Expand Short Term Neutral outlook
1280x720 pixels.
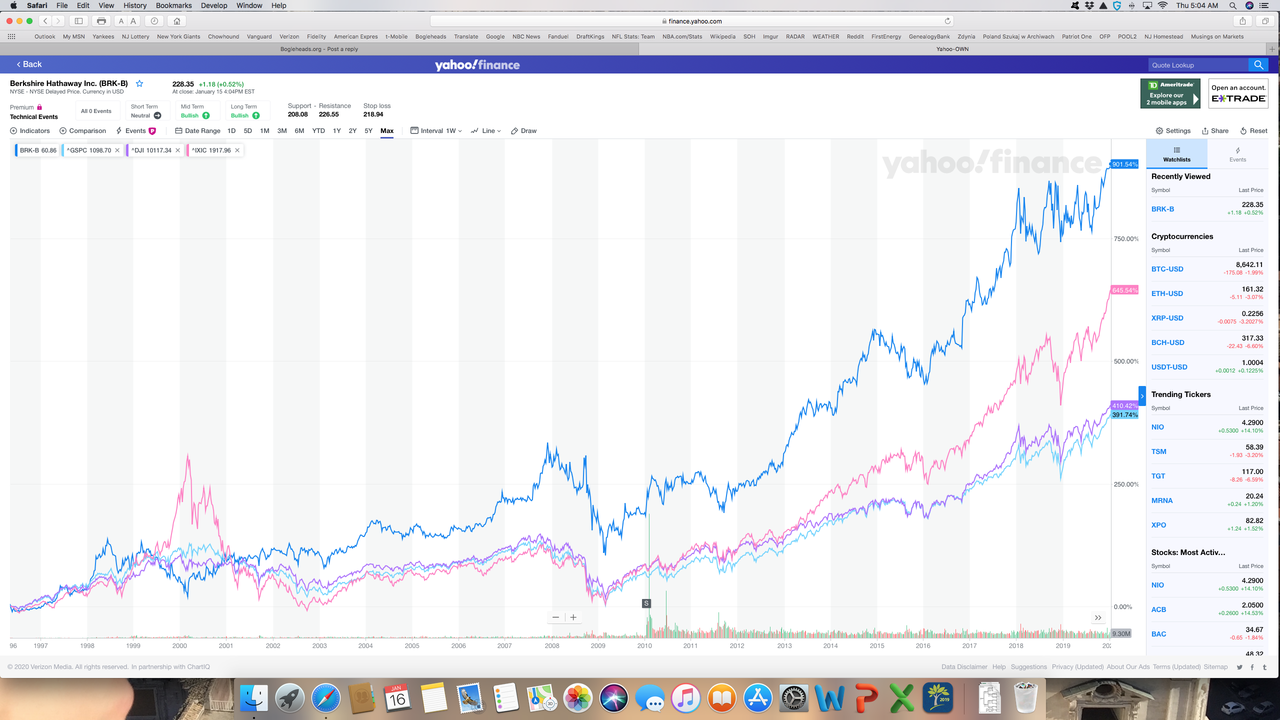(x=146, y=111)
